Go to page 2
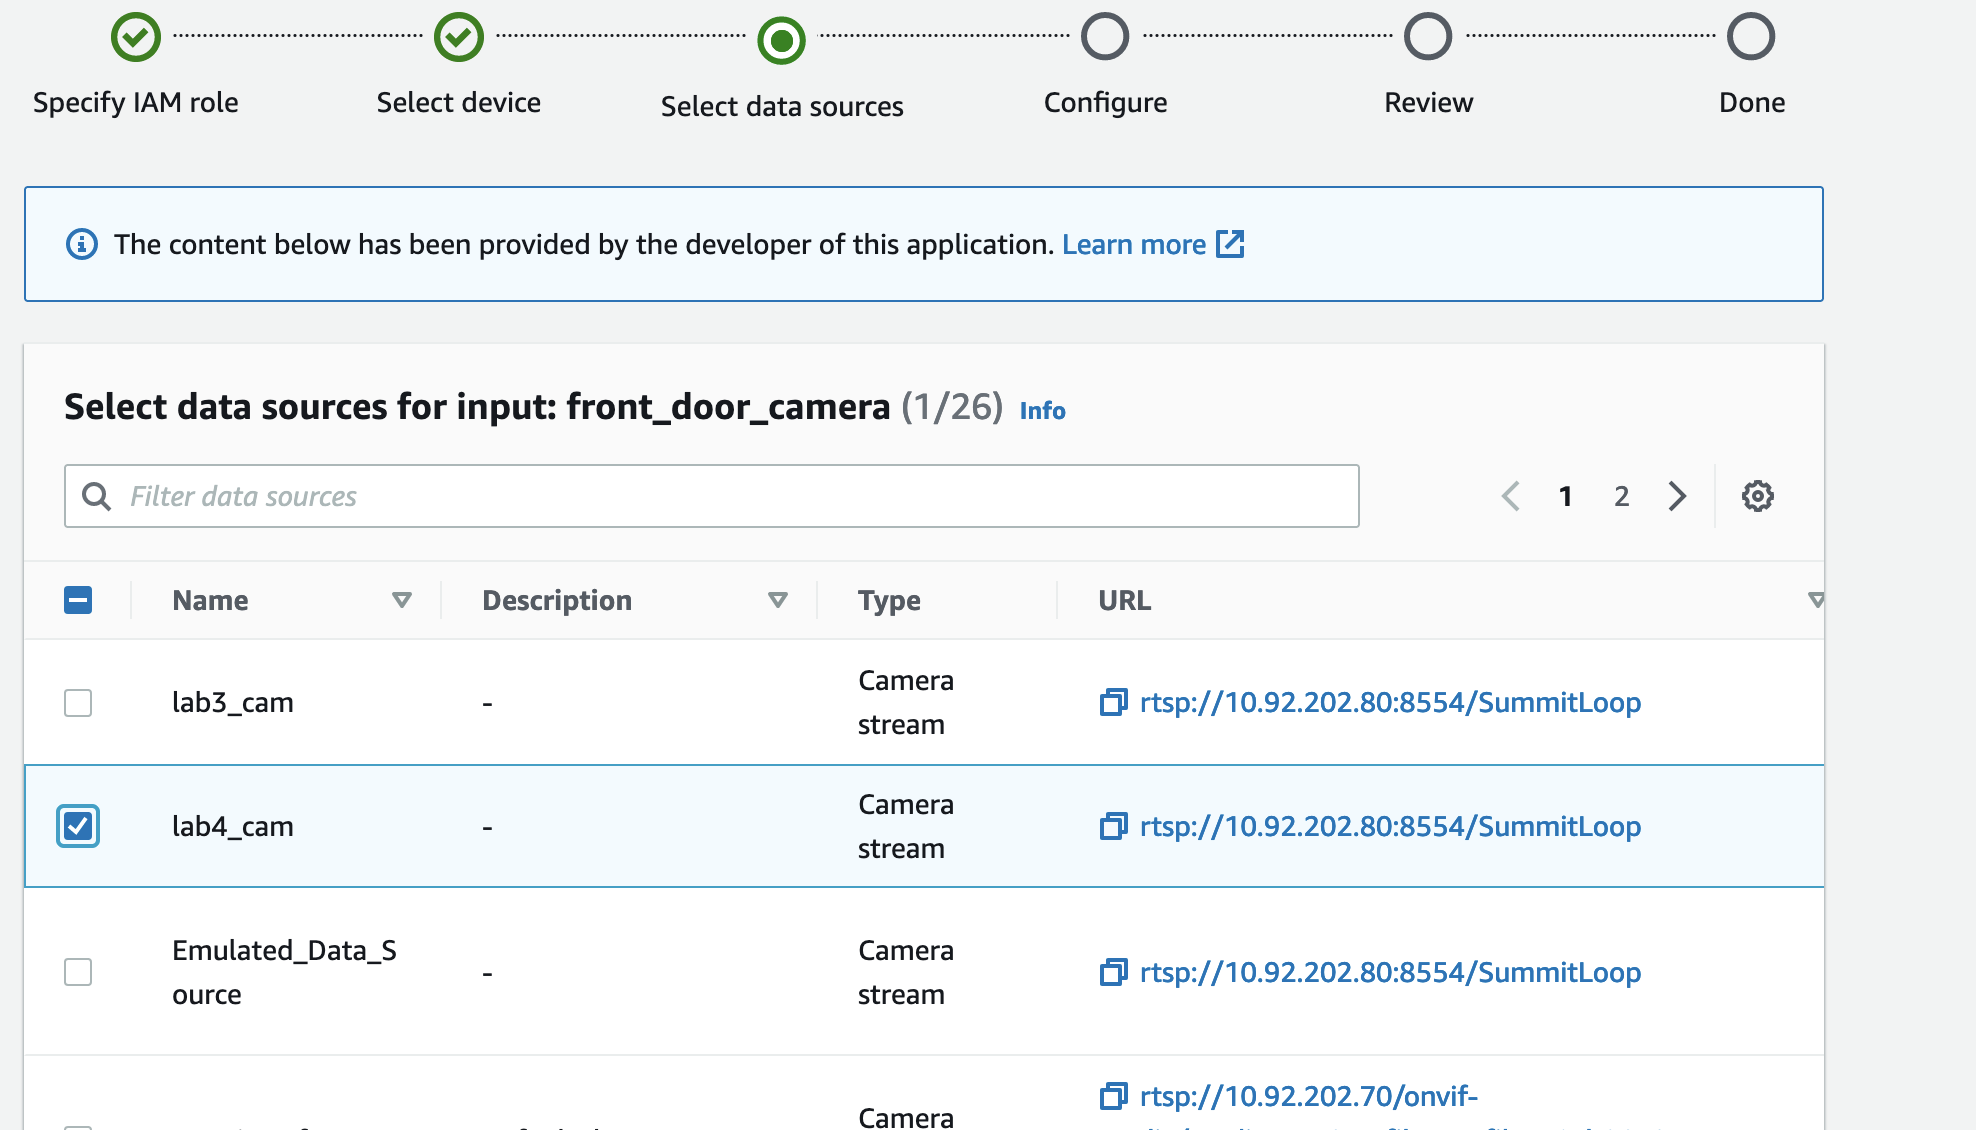1976x1130 pixels. [x=1622, y=496]
